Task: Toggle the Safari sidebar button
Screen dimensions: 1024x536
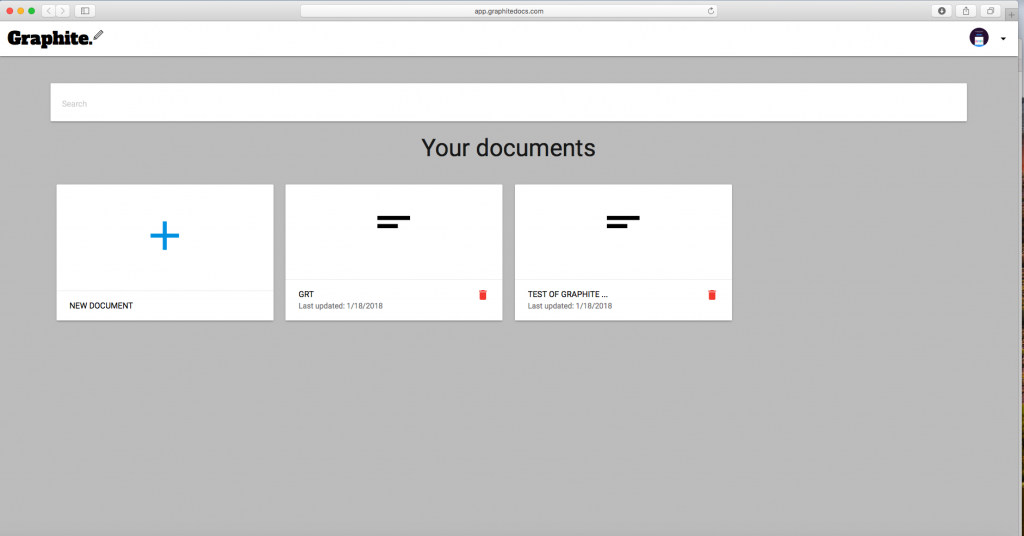Action: click(85, 11)
